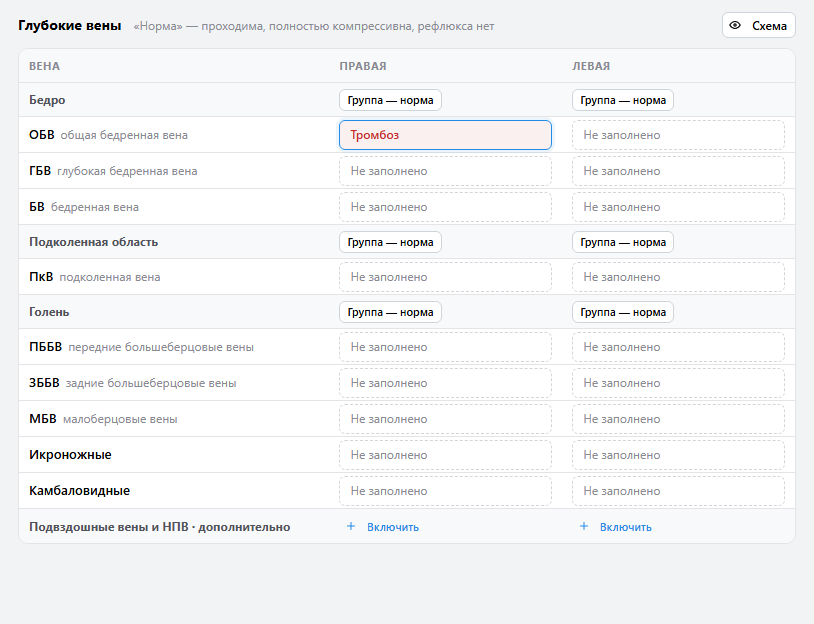
Task: Set left Подколенная область group to норма
Action: pos(623,242)
